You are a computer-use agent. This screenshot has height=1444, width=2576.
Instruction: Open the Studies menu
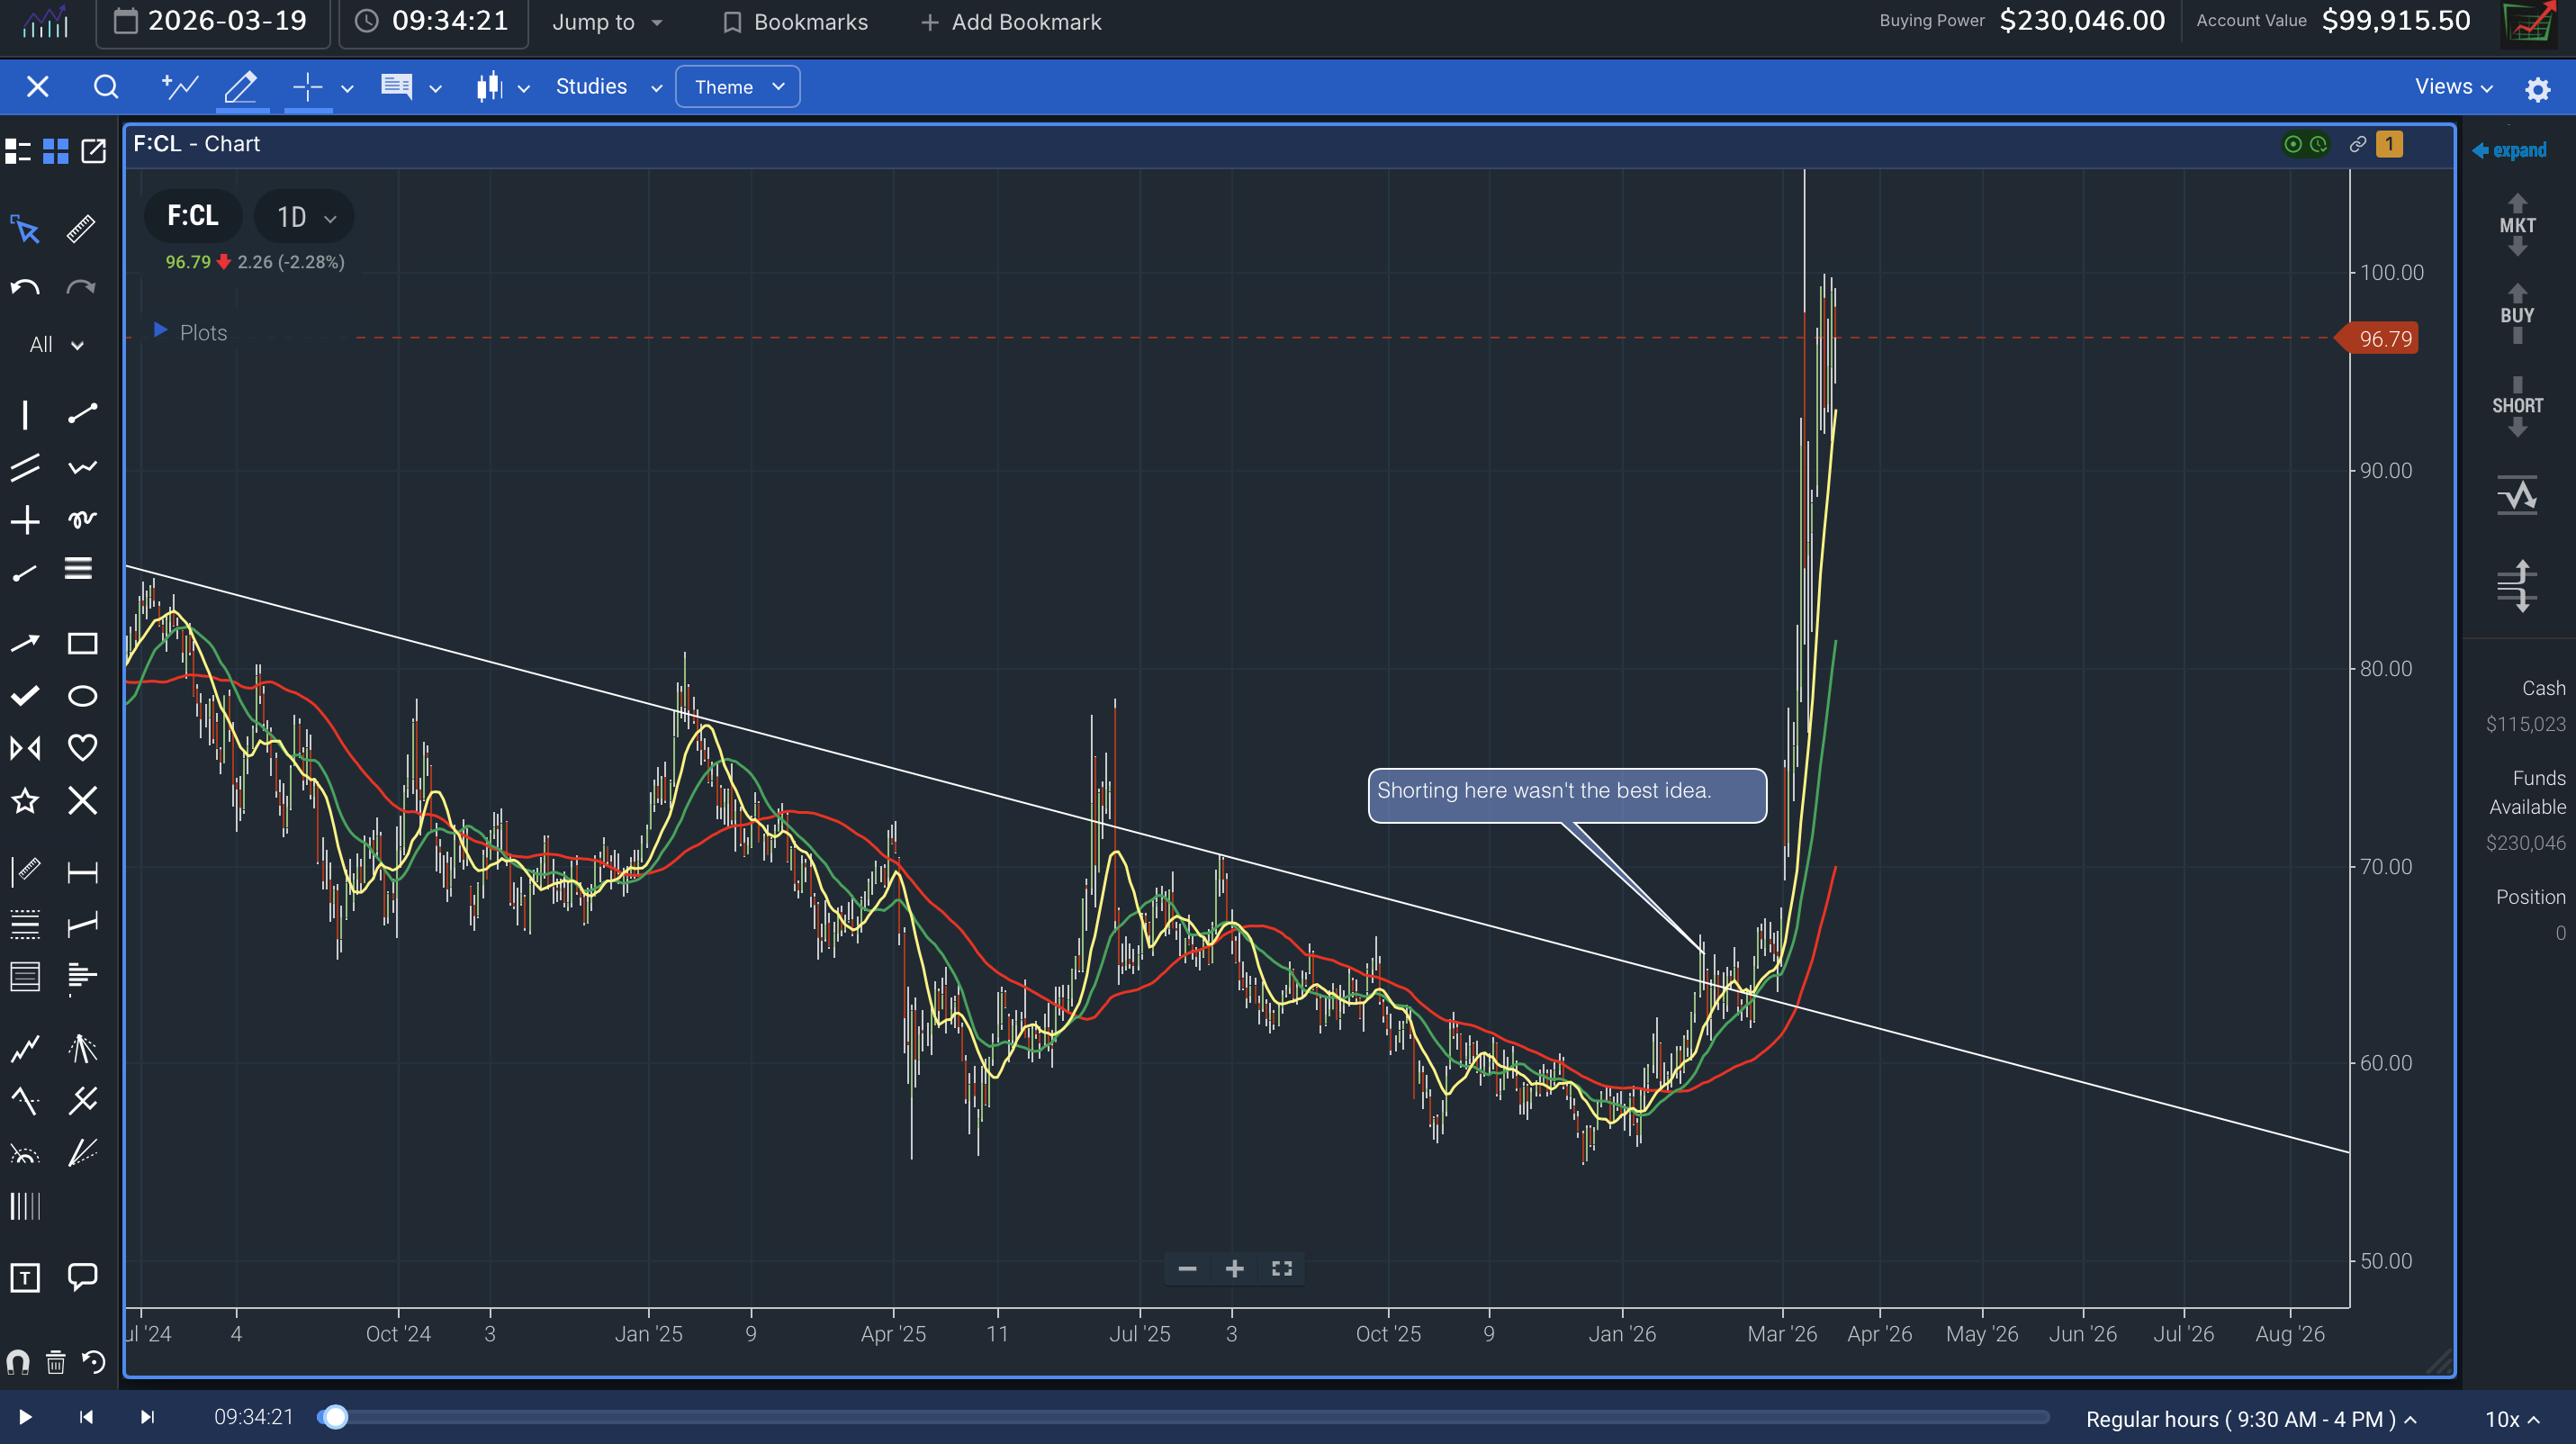[608, 87]
